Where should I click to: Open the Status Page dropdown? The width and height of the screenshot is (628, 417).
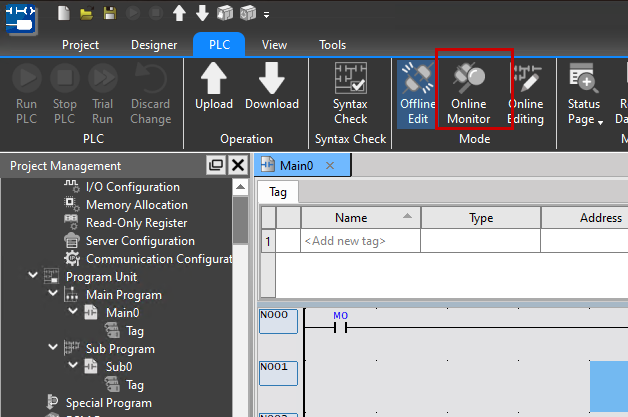tap(584, 96)
